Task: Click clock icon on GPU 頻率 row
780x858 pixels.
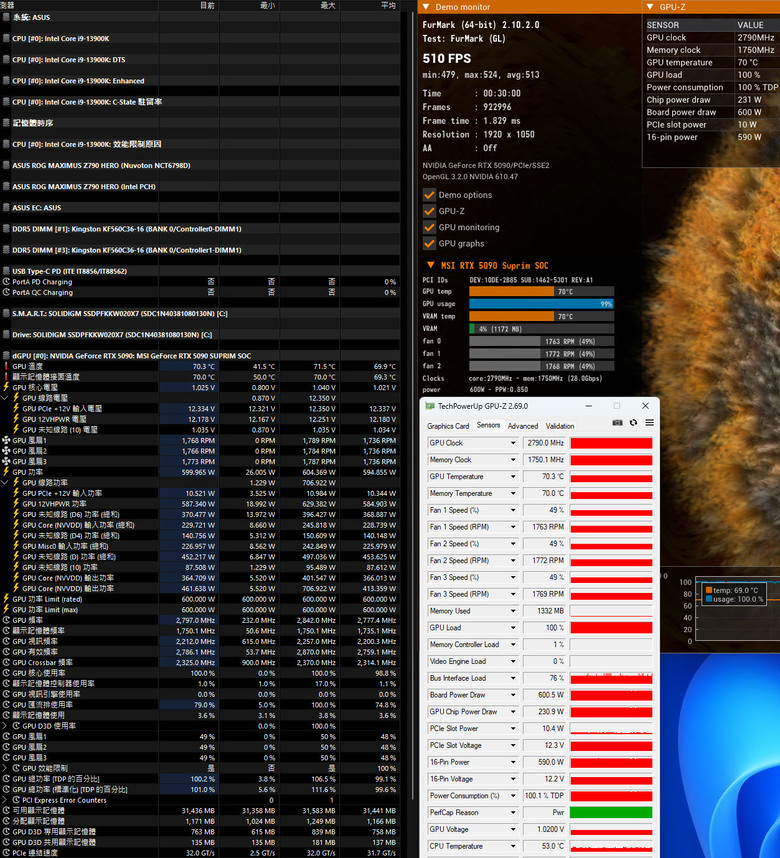Action: (x=6, y=620)
